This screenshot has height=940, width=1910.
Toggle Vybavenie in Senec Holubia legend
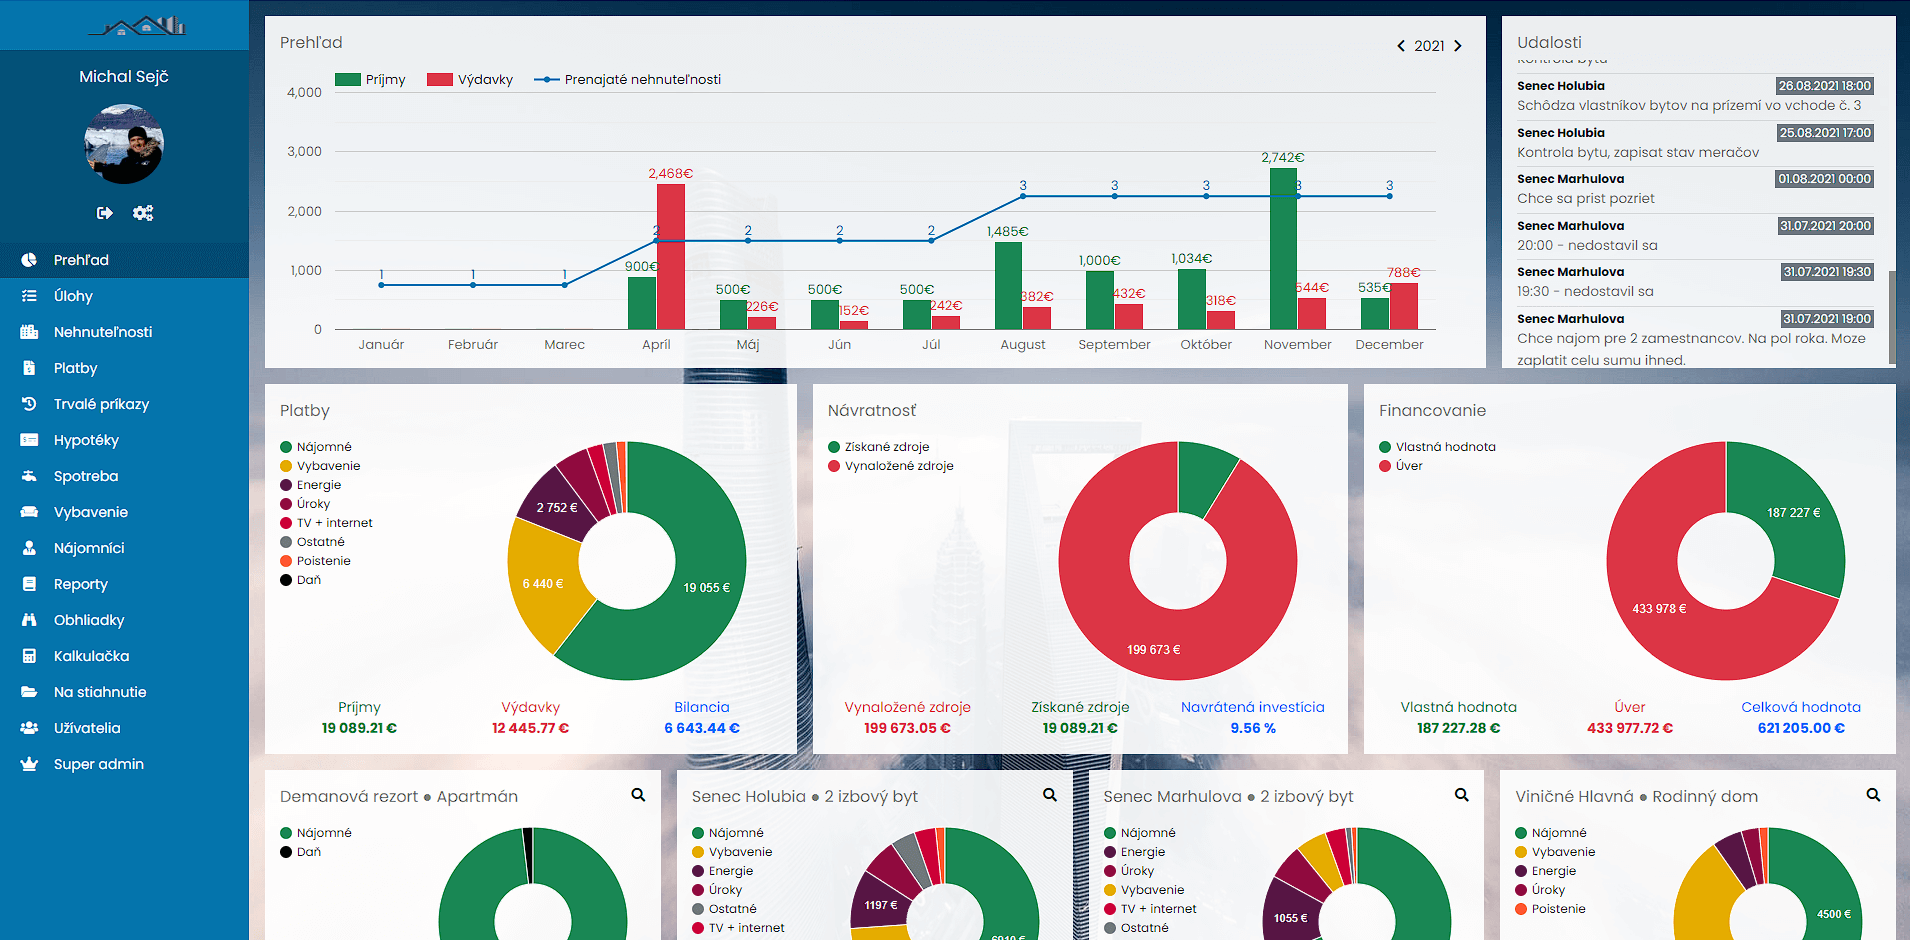click(732, 852)
